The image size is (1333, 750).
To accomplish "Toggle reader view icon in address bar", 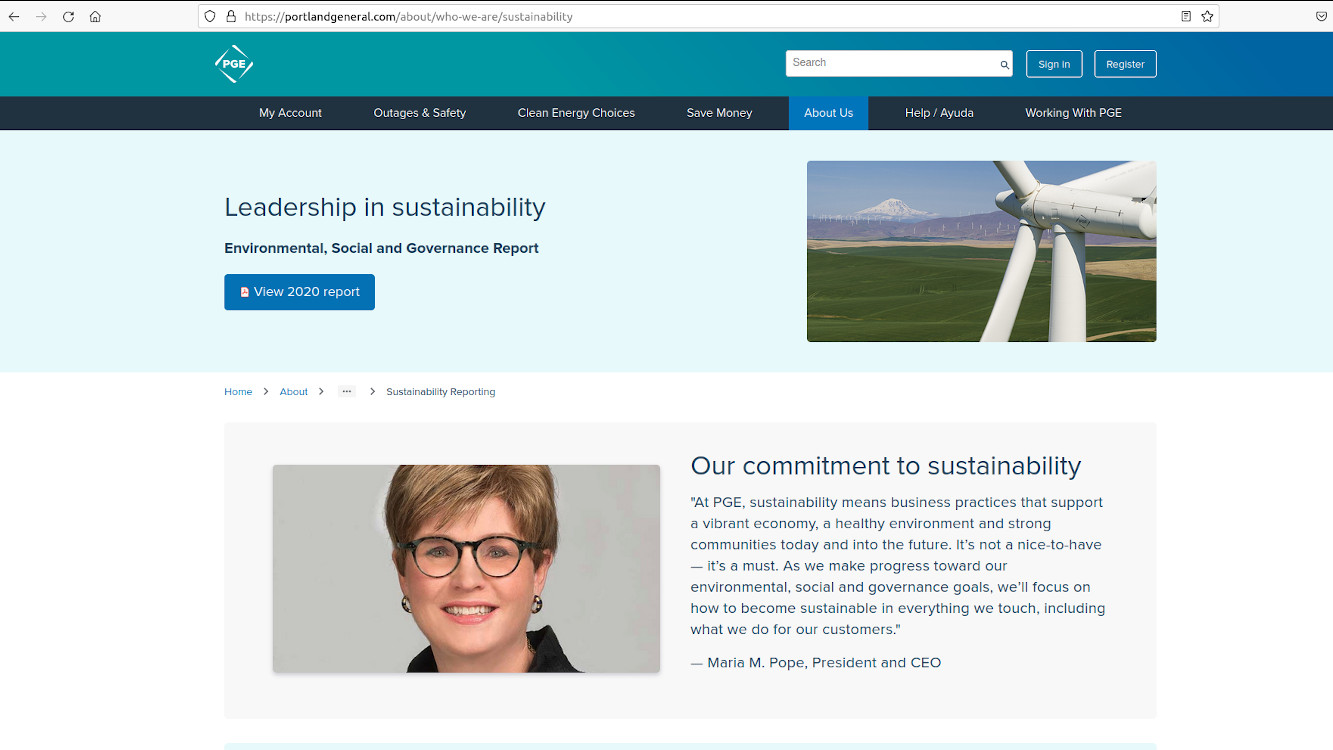I will coord(1185,16).
